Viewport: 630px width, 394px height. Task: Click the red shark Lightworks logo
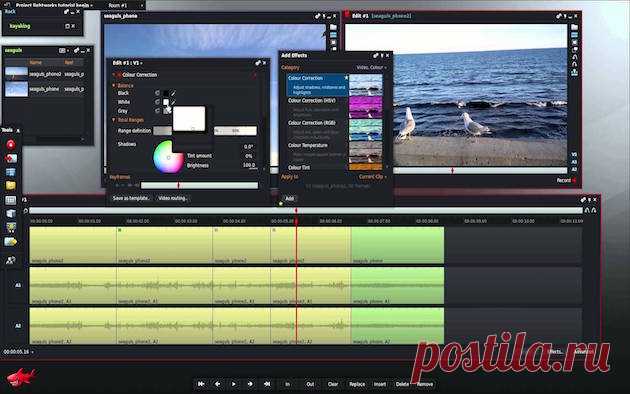click(21, 378)
